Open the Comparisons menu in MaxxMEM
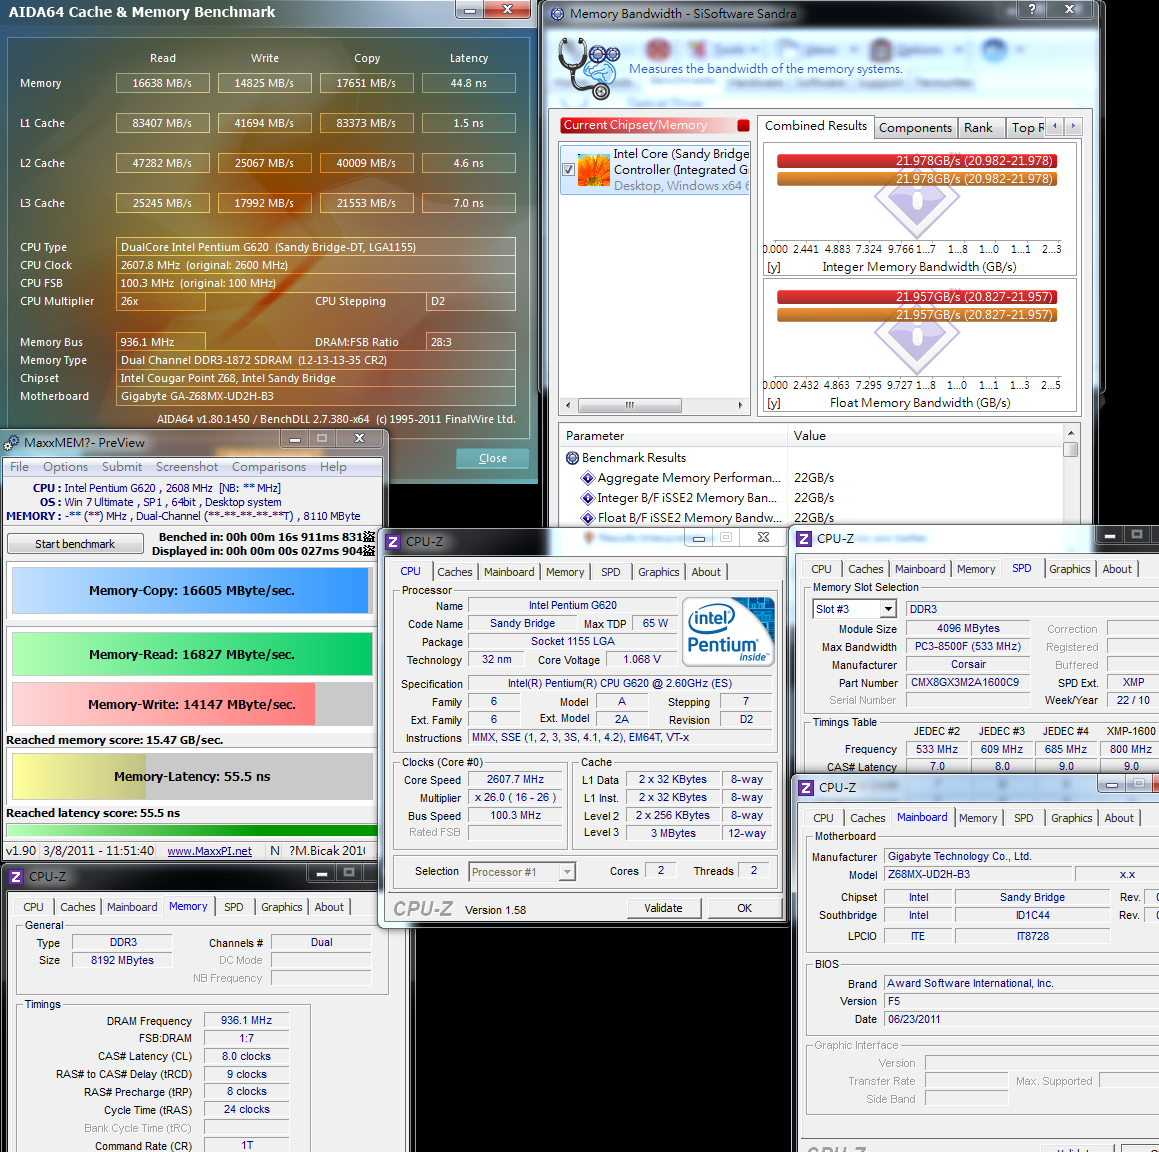The height and width of the screenshot is (1152, 1159). 269,467
